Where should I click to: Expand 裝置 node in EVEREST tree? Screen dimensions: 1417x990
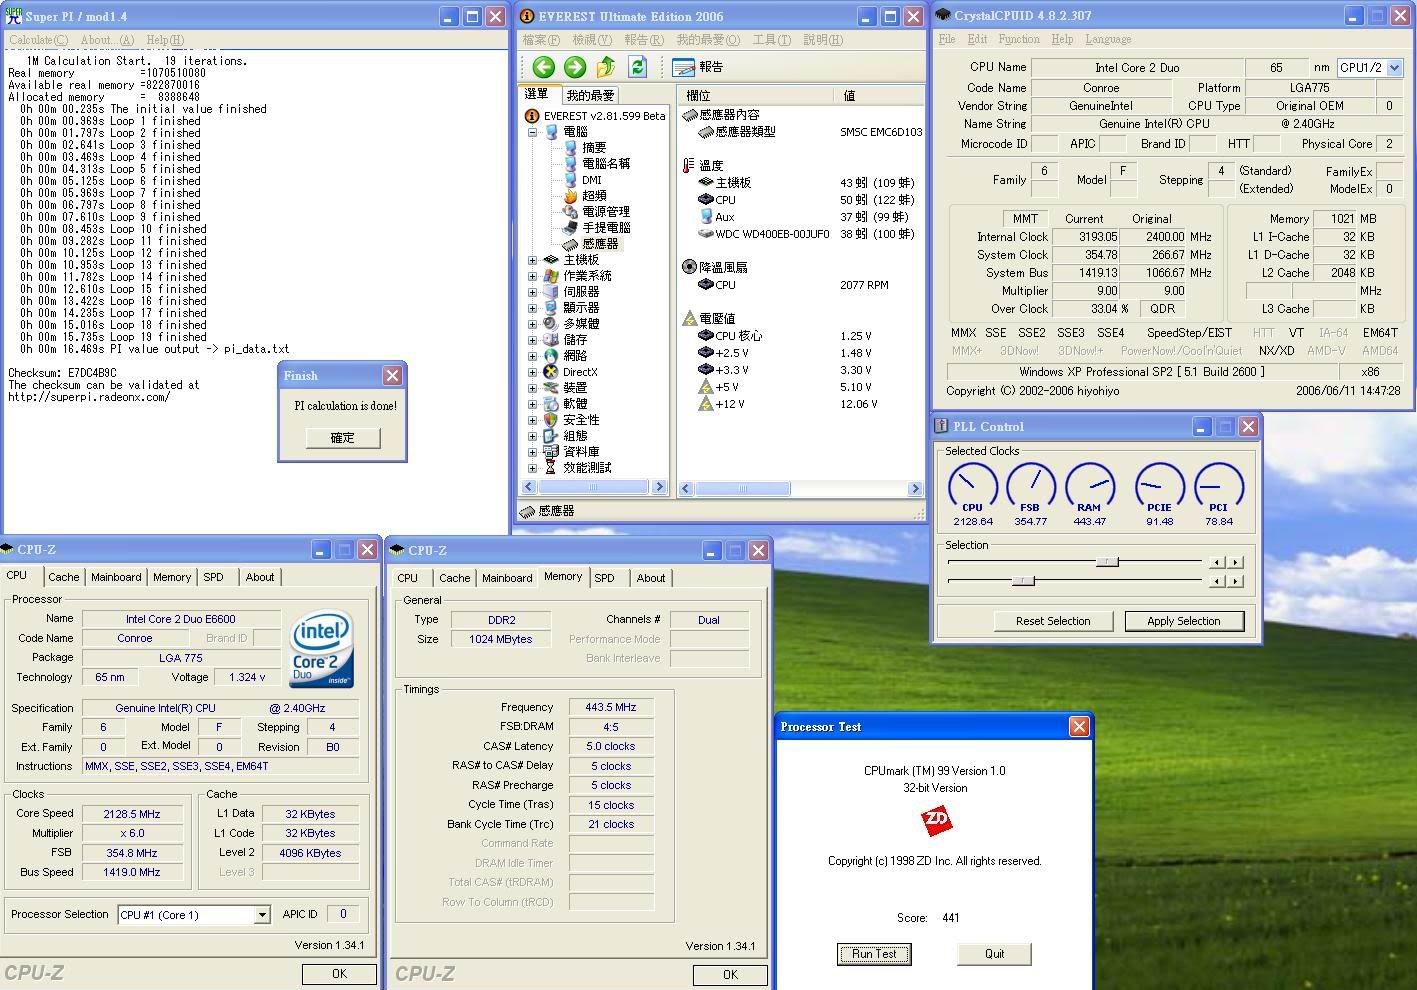pyautogui.click(x=532, y=388)
